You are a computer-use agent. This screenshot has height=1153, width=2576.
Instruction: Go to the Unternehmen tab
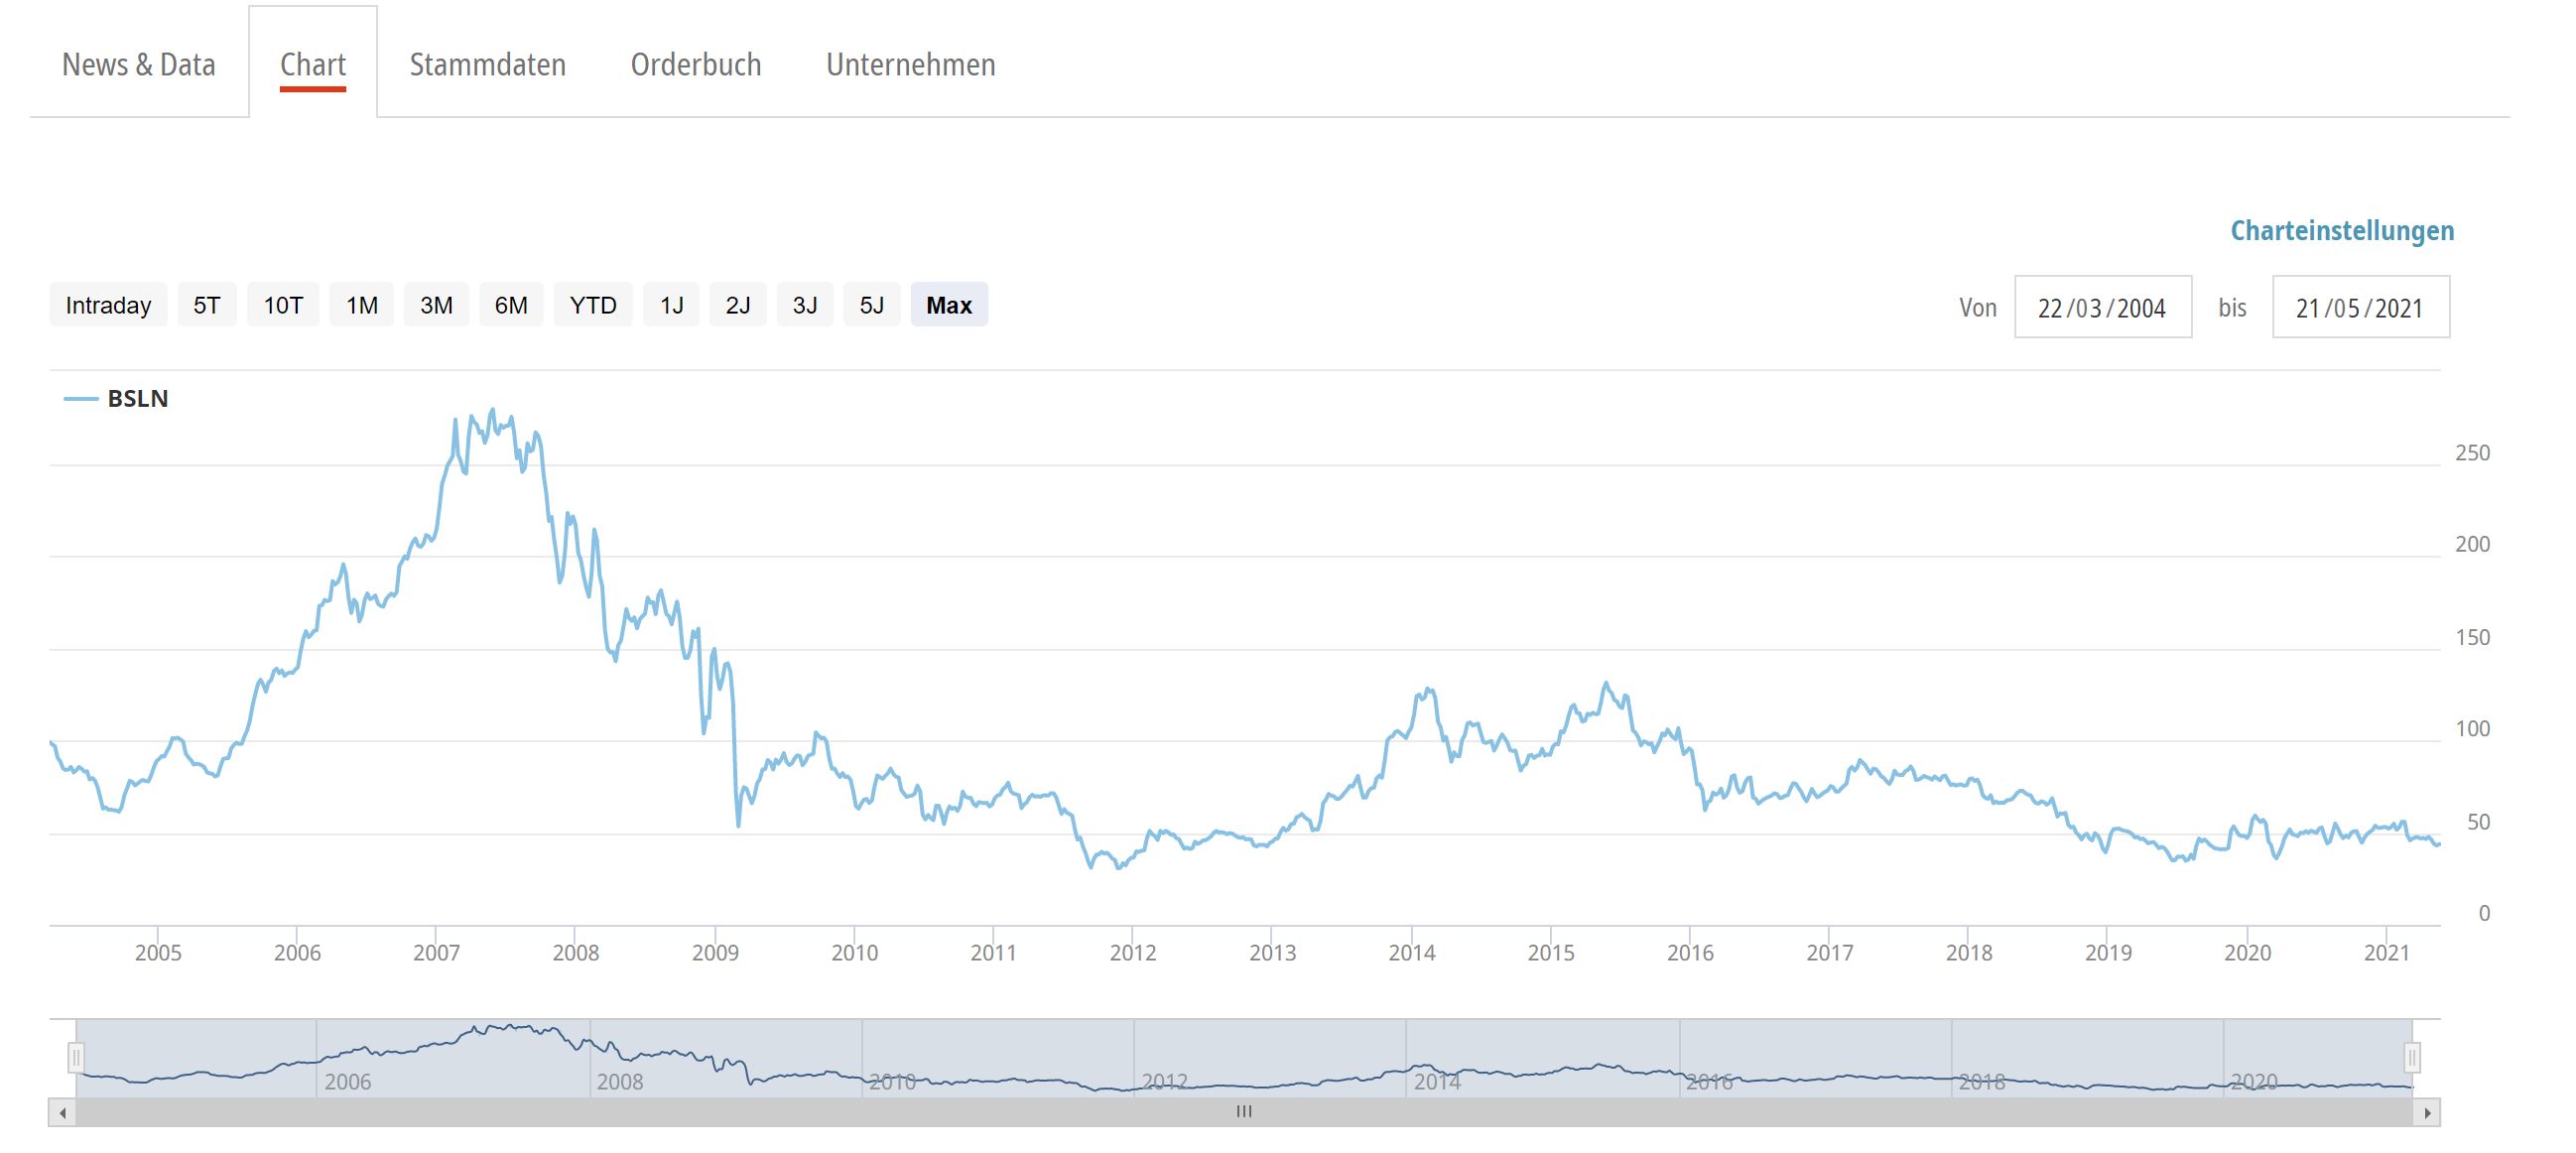tap(910, 65)
